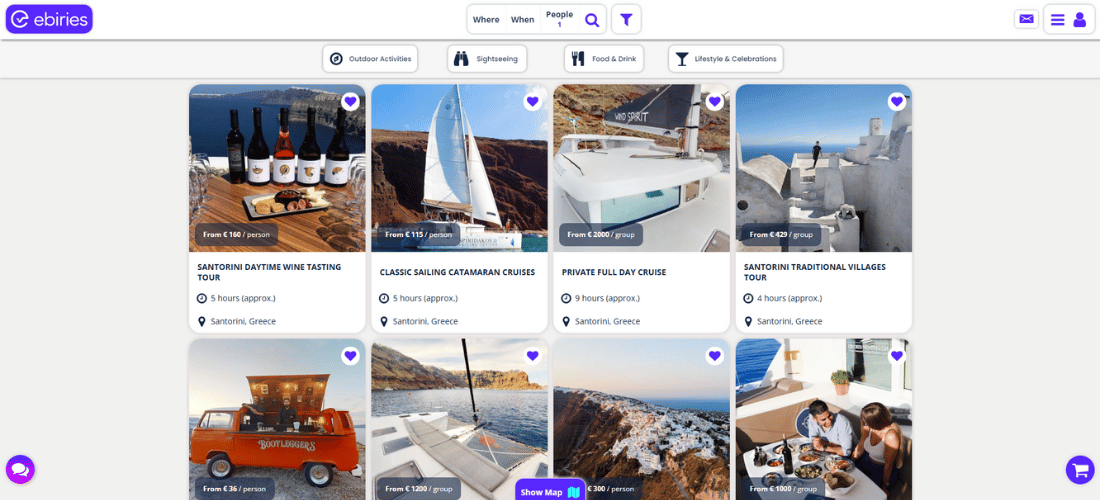Select the Outdoor Activities category
The image size is (1100, 500).
click(370, 59)
